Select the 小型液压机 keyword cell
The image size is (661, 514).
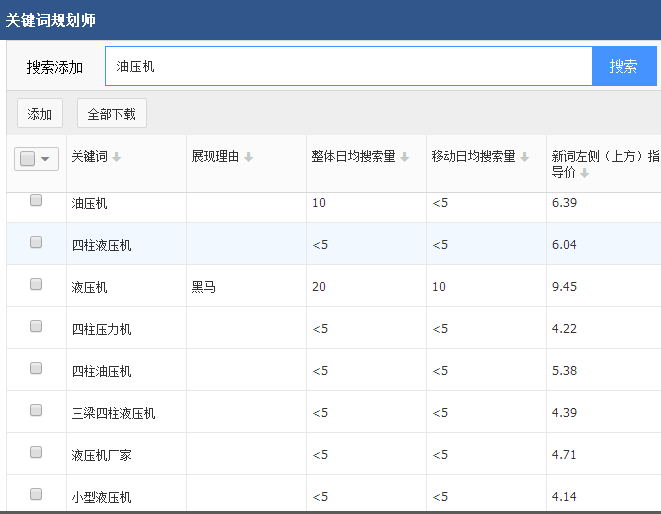pos(101,497)
